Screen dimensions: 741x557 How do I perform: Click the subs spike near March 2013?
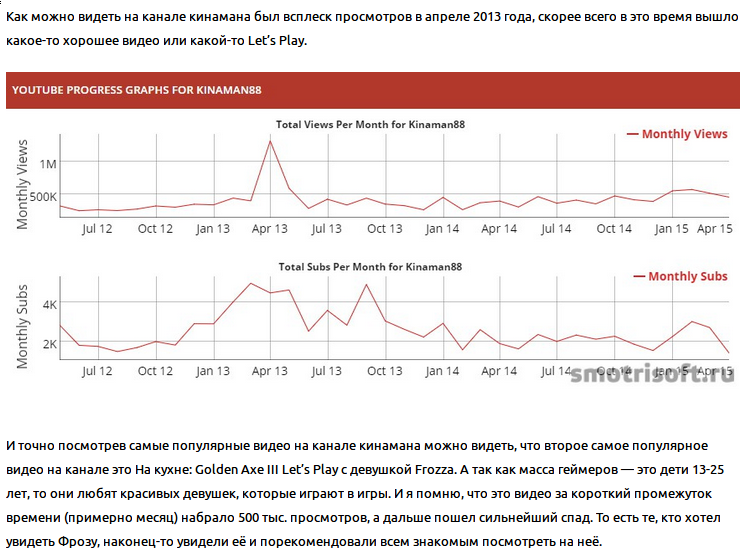coord(250,283)
